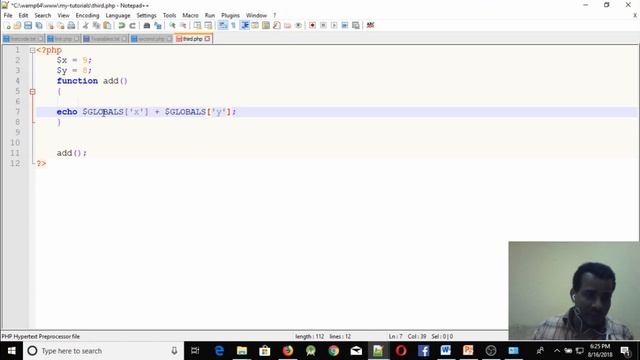Click the 'function add()' code line
Image resolution: width=640 pixels, height=360 pixels.
pyautogui.click(x=92, y=81)
